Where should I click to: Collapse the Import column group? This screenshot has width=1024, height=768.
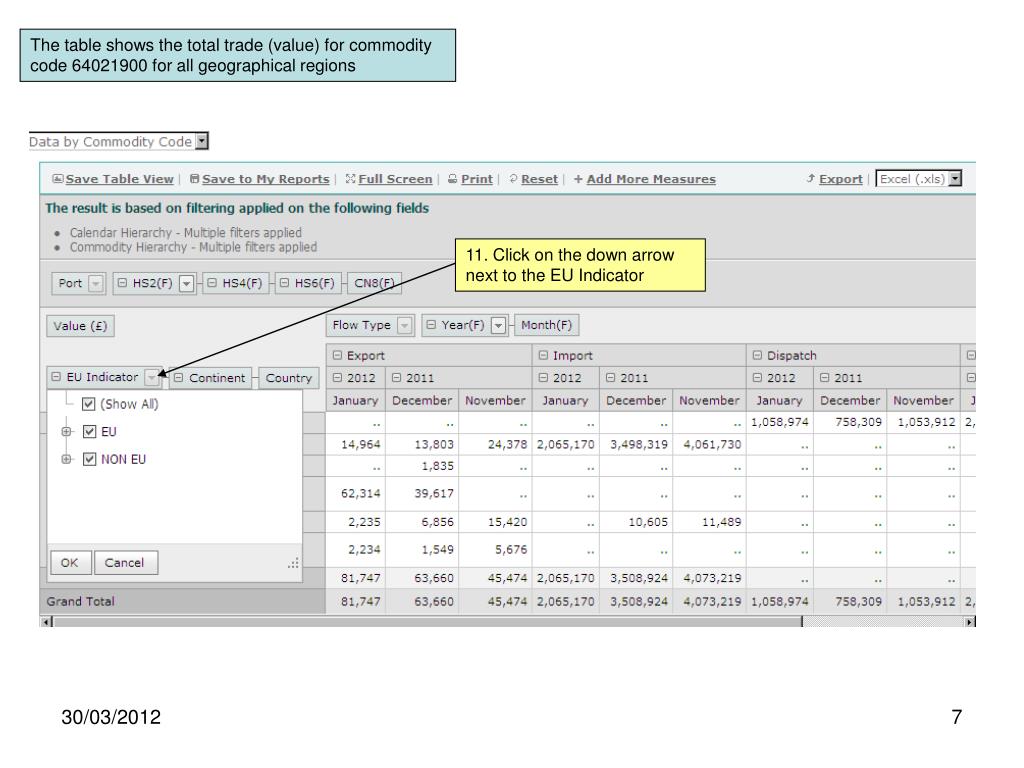tap(543, 355)
